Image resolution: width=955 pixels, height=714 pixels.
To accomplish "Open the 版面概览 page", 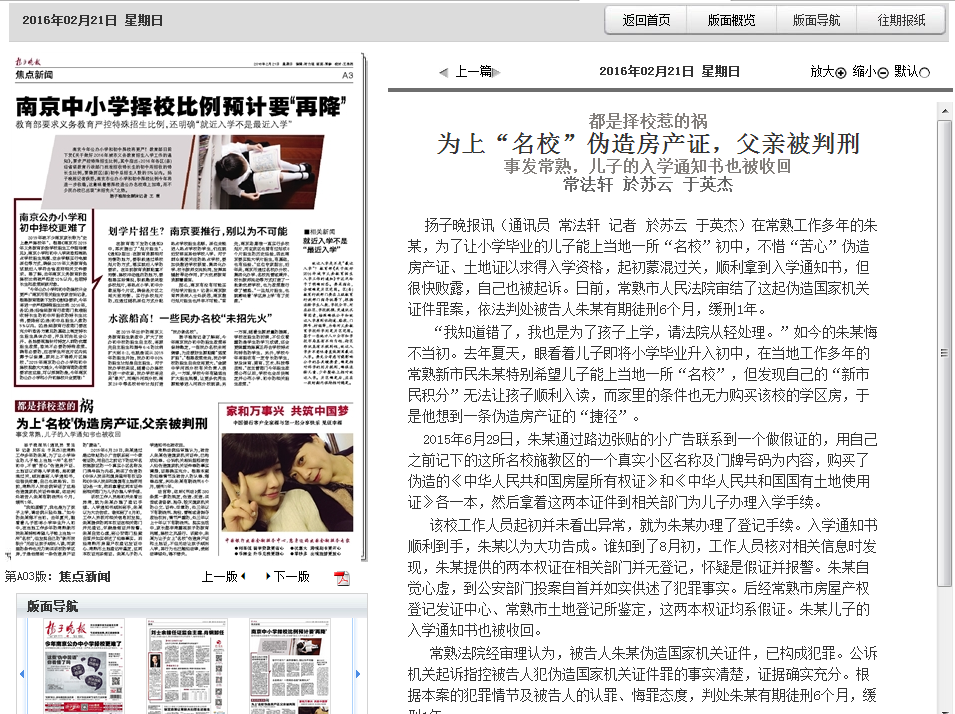I will click(x=731, y=20).
